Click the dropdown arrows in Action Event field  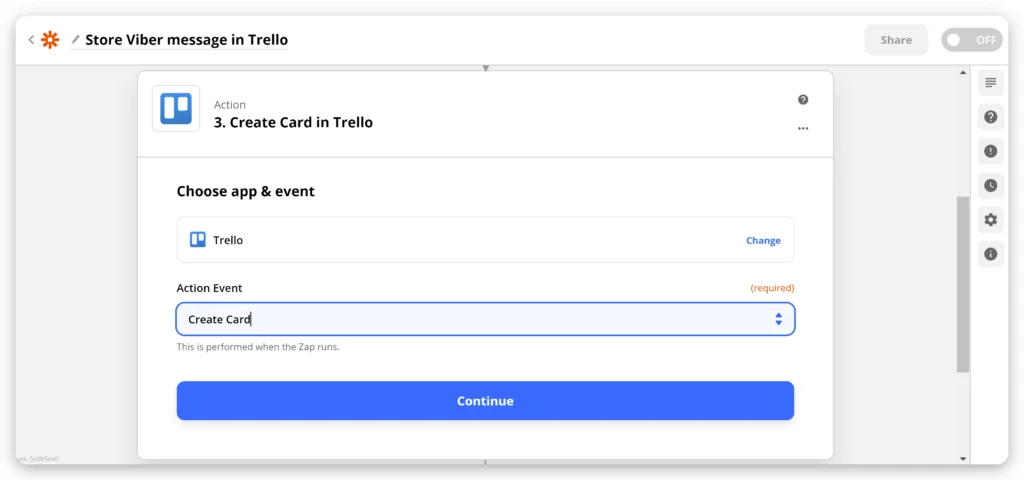pos(778,319)
